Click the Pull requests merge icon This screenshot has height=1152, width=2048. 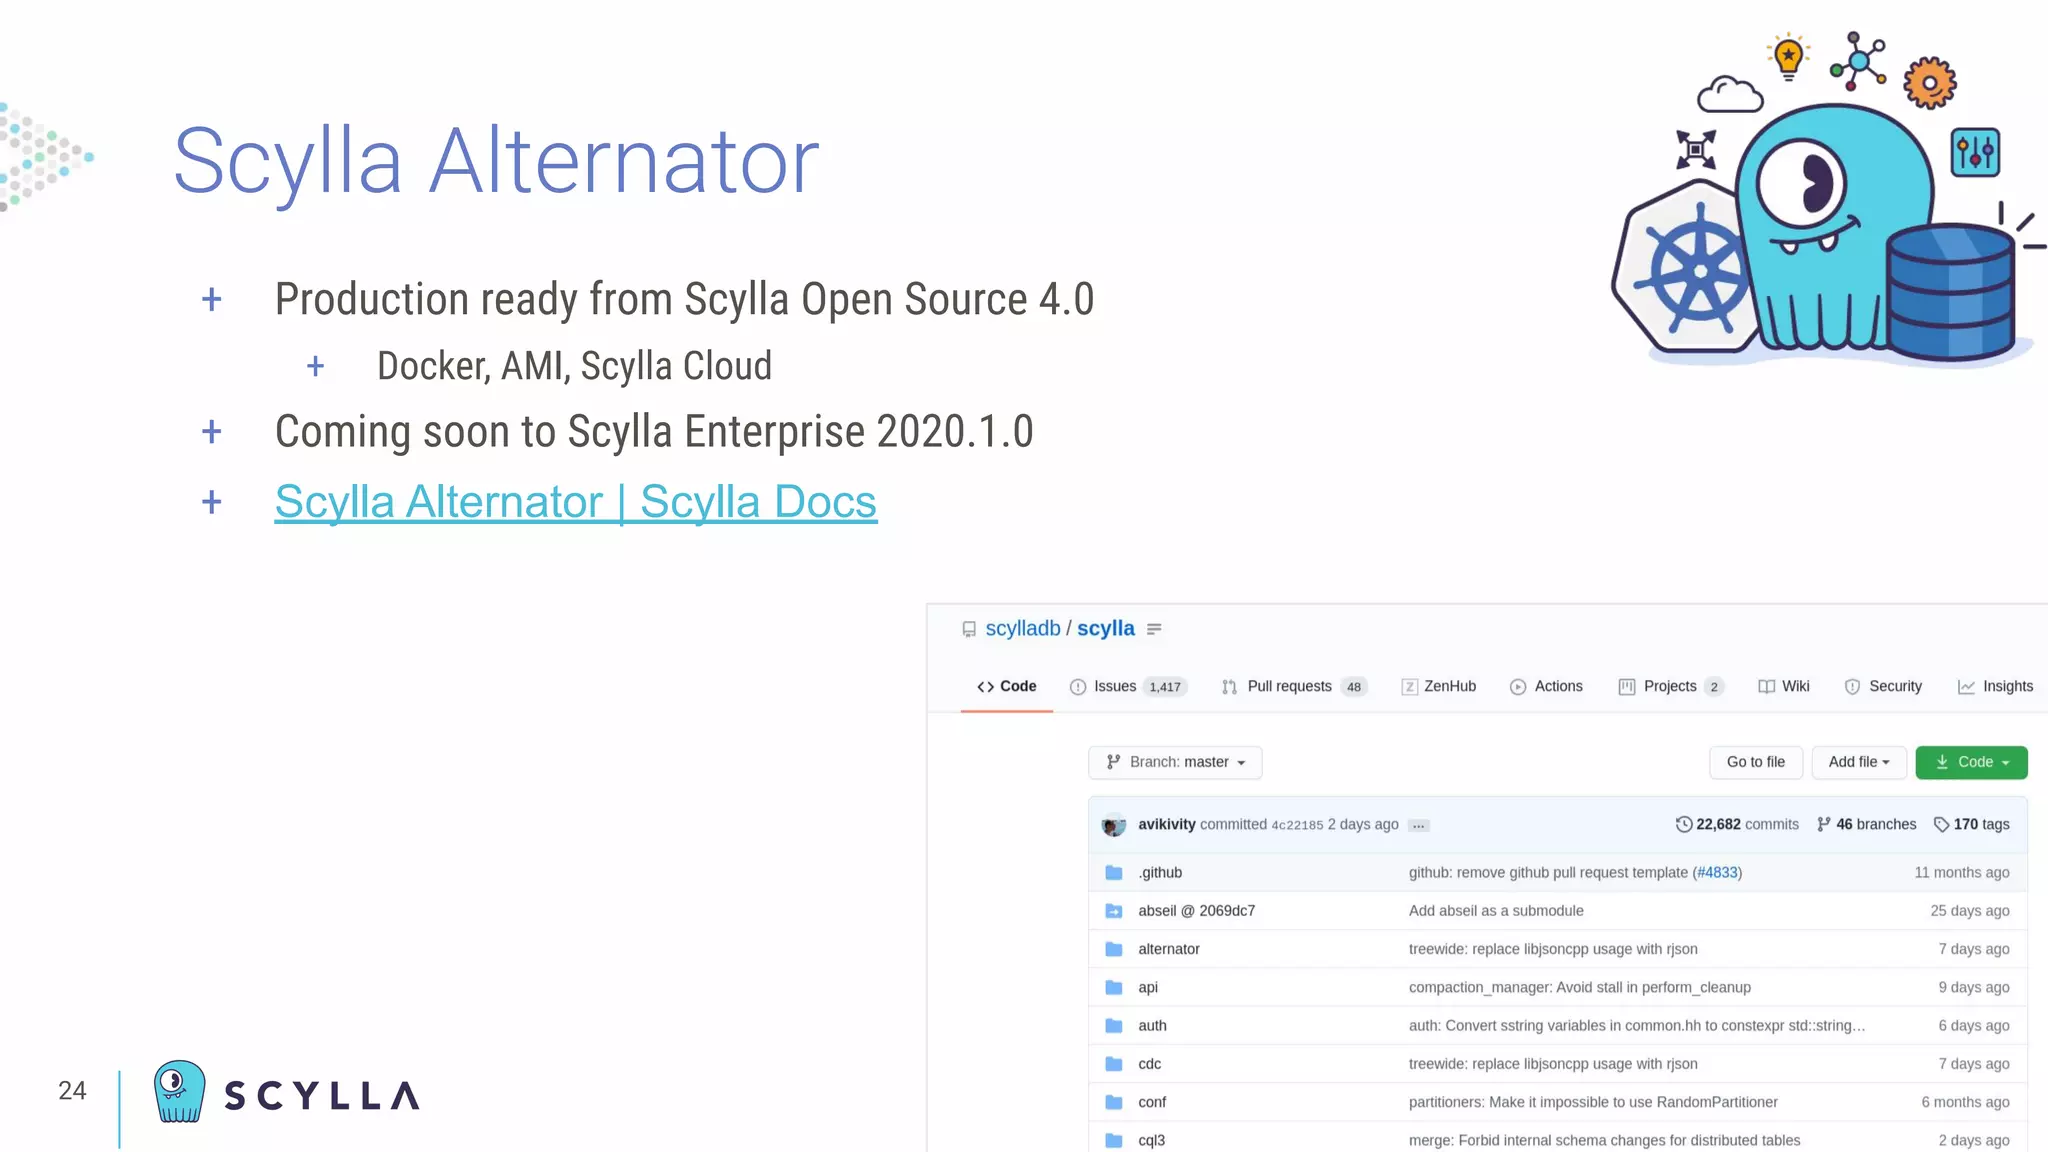point(1229,687)
